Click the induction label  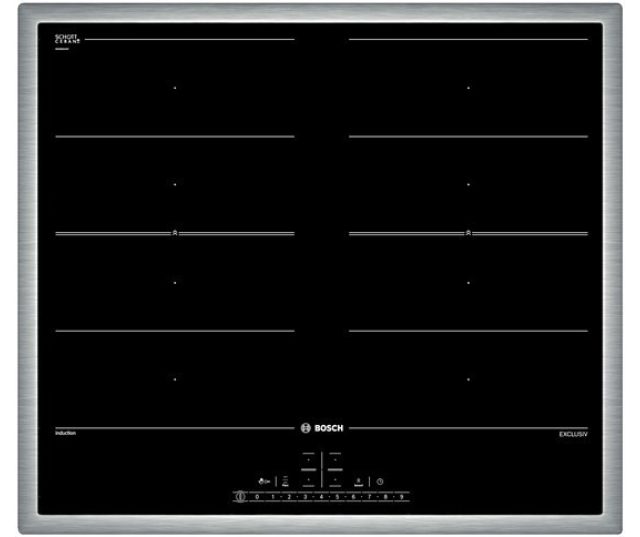(x=65, y=433)
